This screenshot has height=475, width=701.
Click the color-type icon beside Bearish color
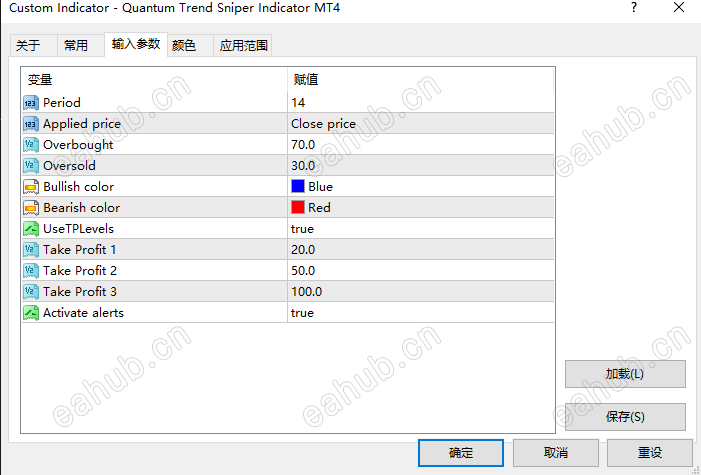coord(31,208)
